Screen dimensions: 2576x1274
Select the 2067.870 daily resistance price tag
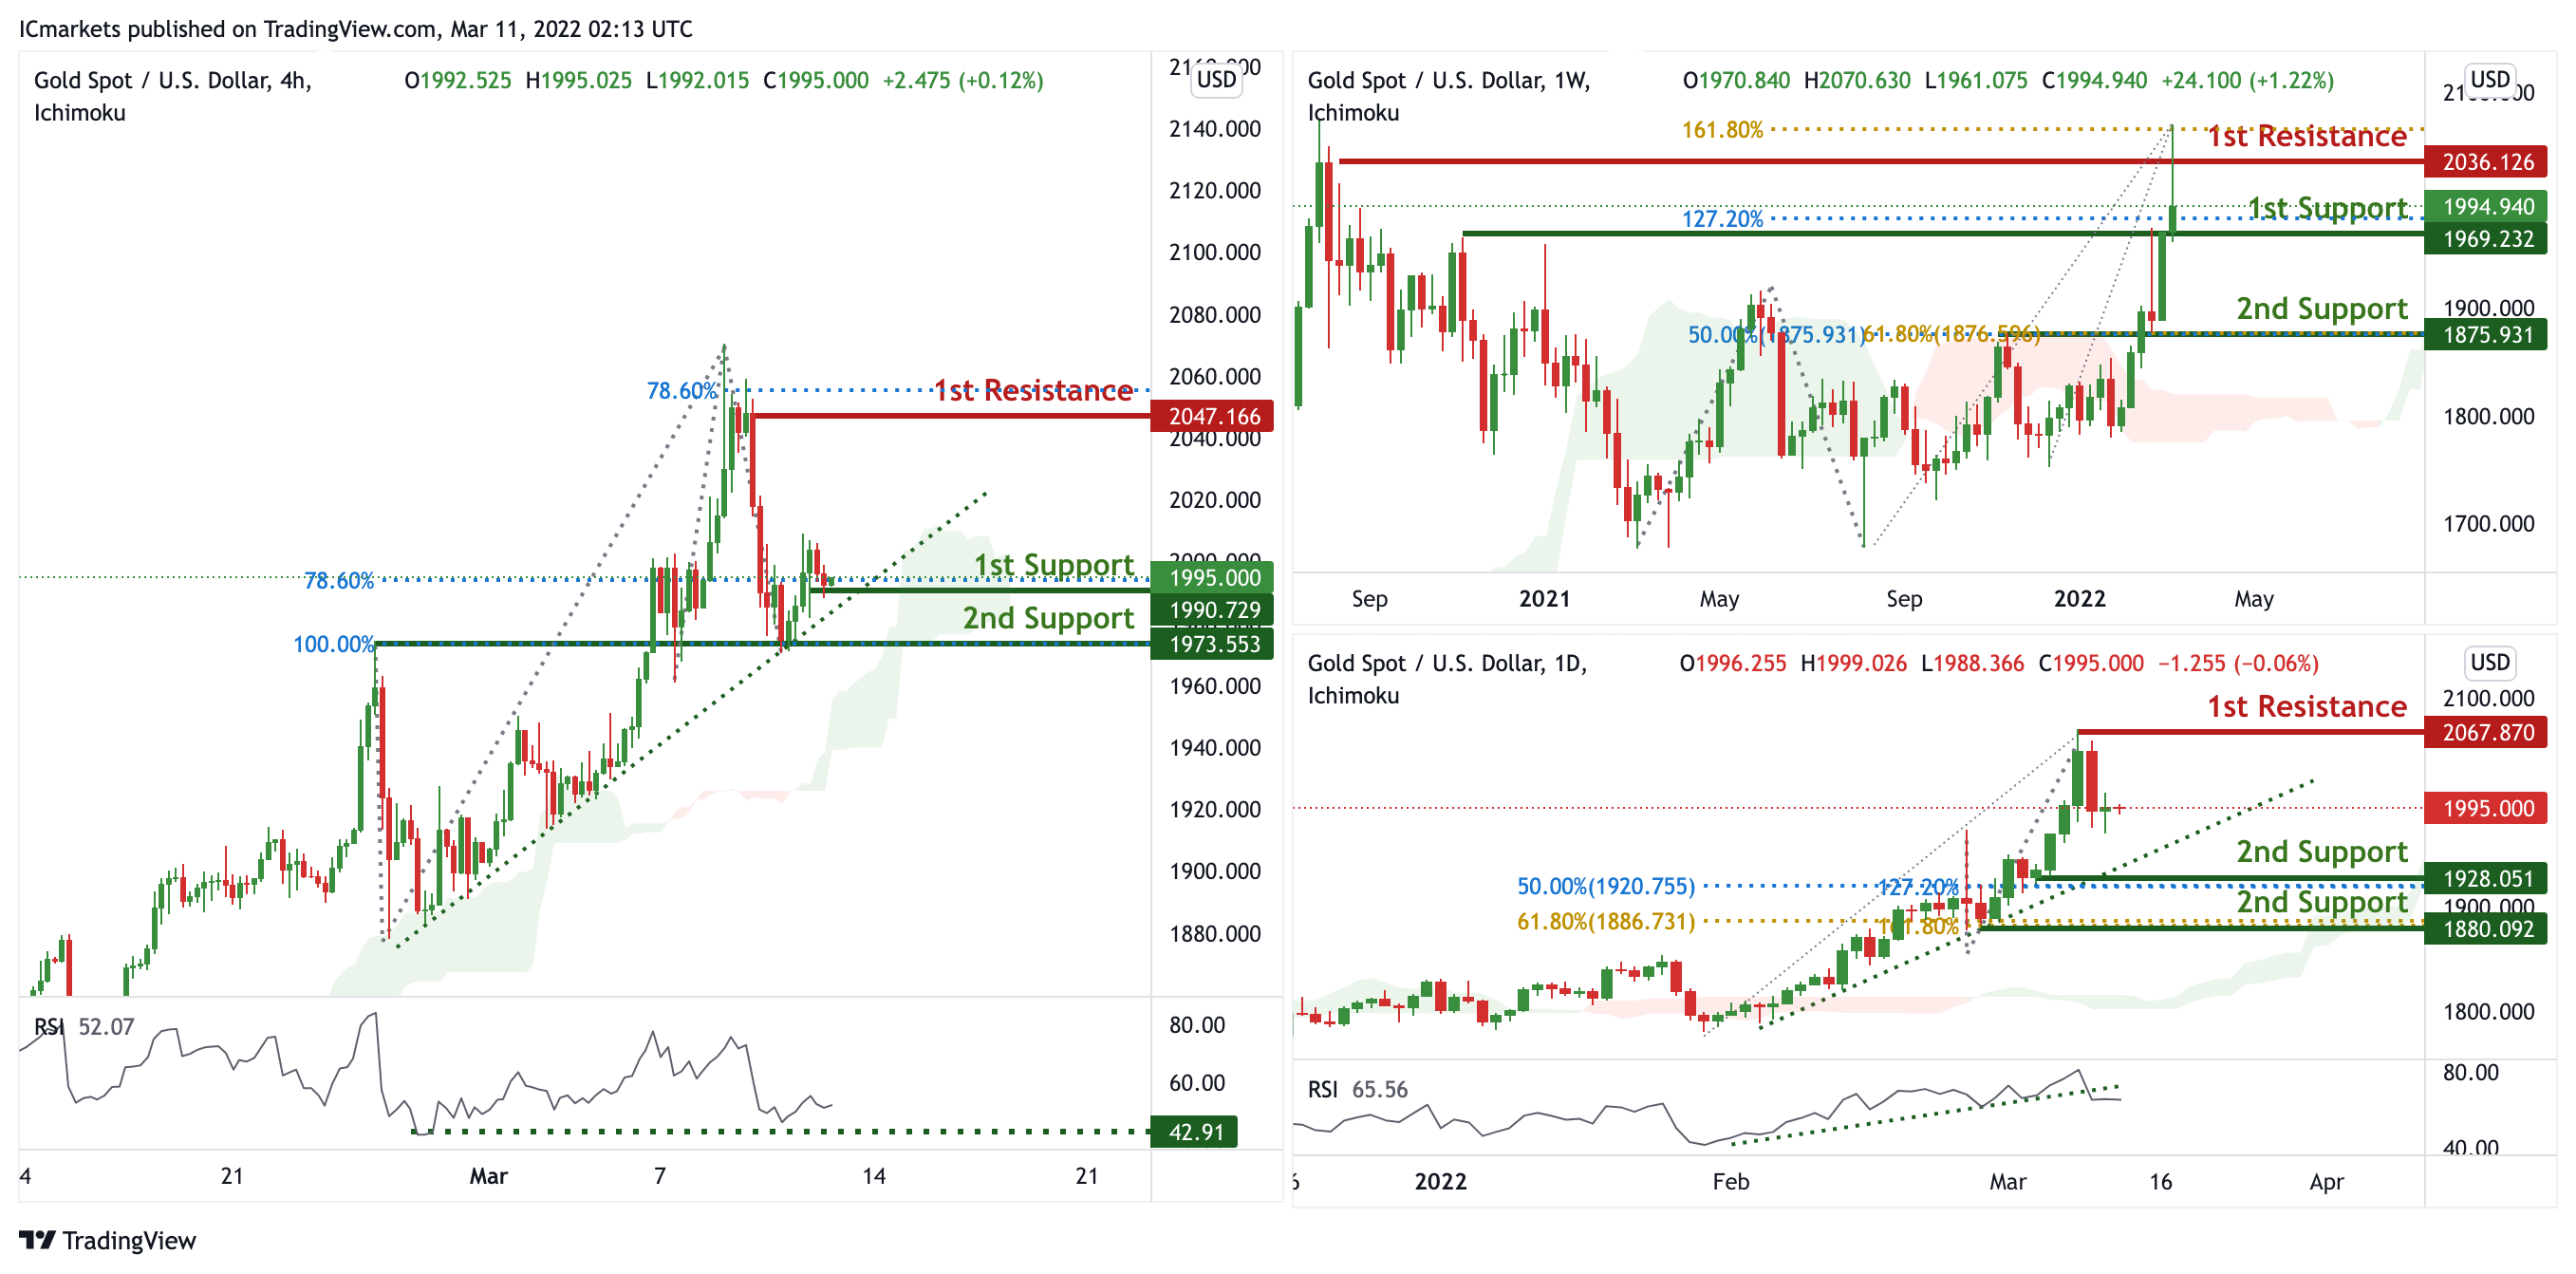point(2487,733)
